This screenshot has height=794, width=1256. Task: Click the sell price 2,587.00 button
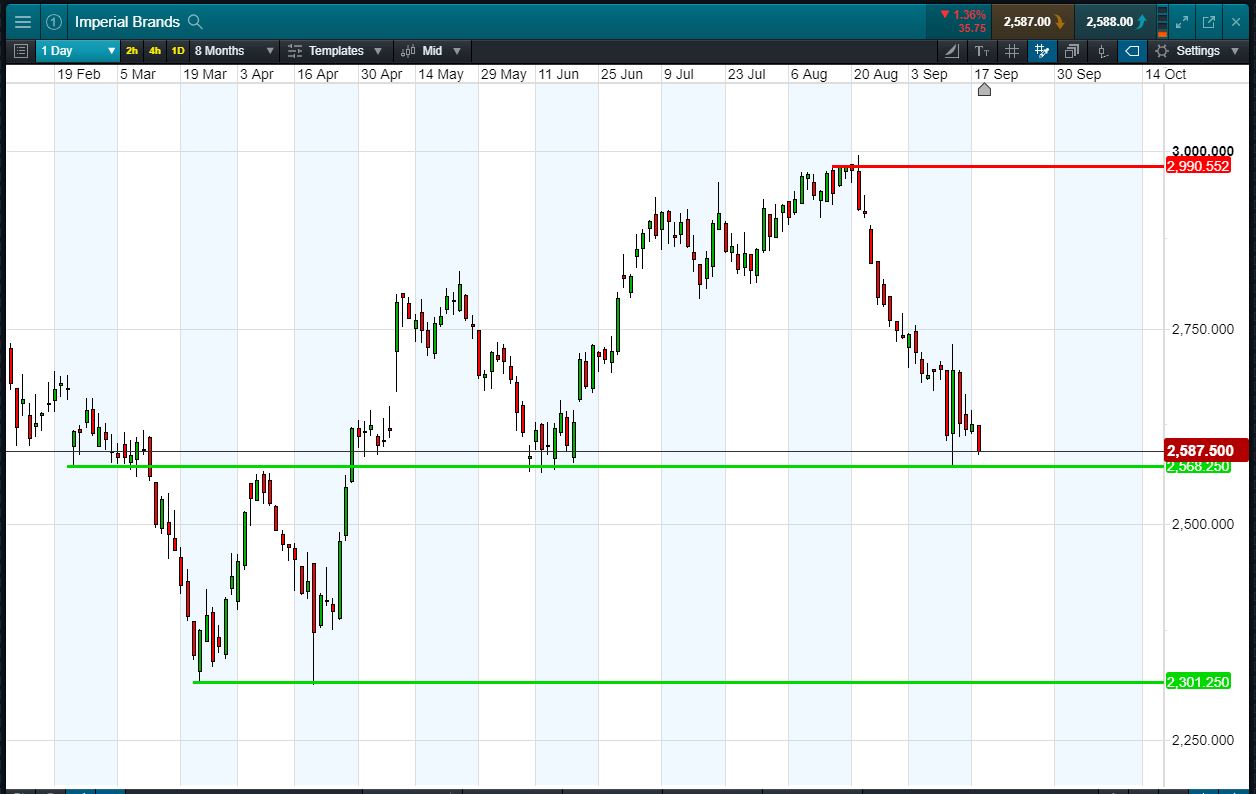(1034, 21)
